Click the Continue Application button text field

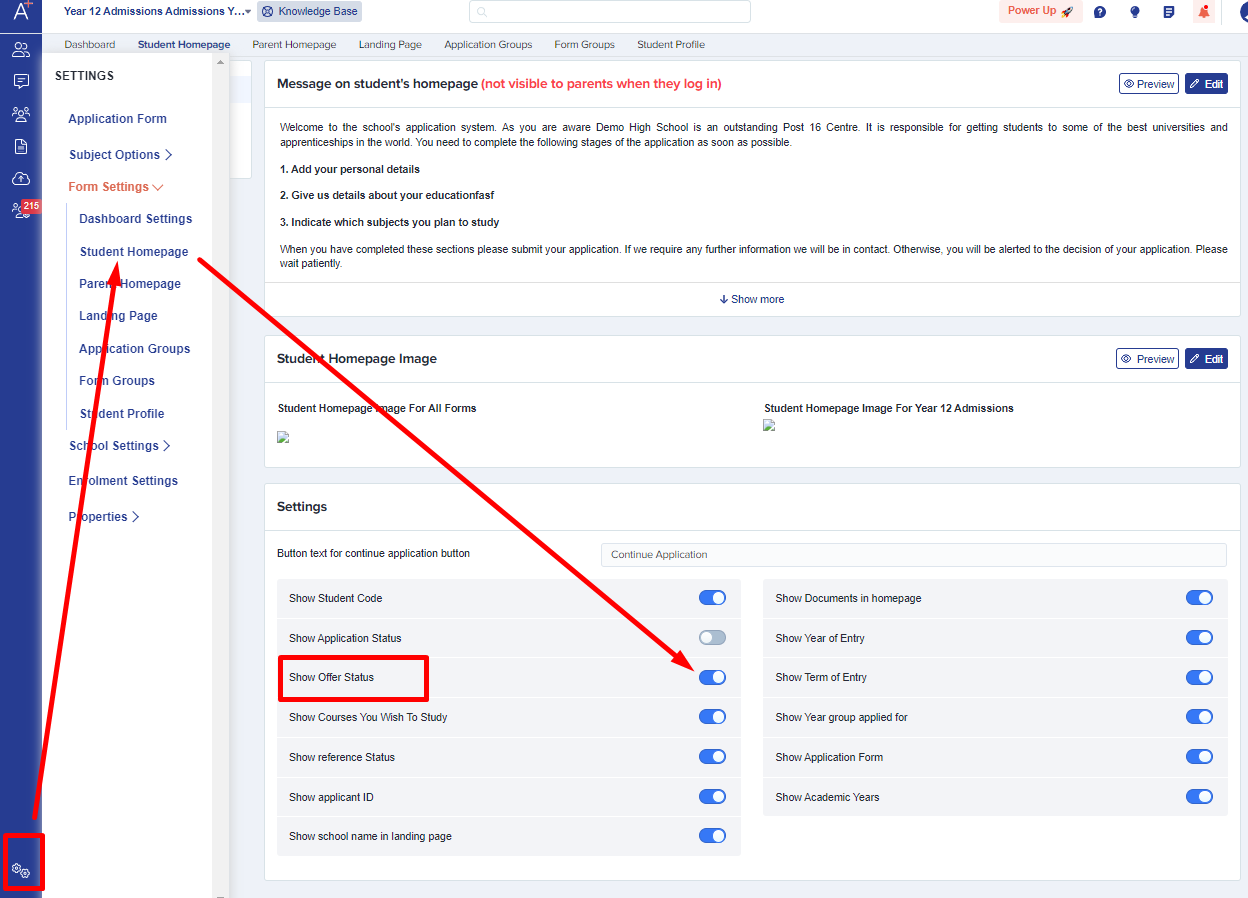pyautogui.click(x=913, y=555)
